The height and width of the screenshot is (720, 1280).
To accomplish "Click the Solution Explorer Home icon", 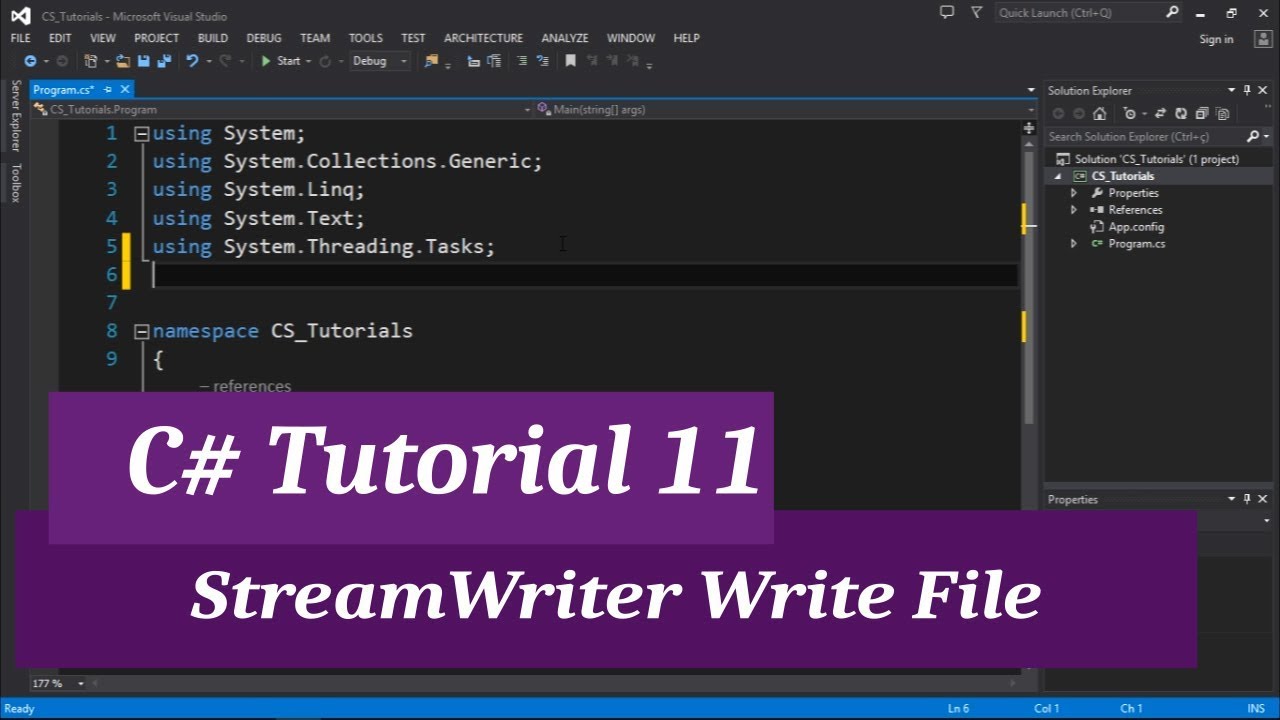I will point(1099,114).
